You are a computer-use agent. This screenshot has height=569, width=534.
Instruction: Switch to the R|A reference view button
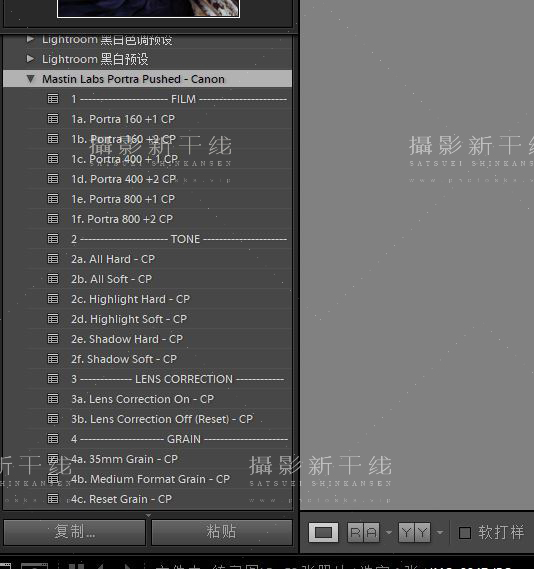(363, 532)
